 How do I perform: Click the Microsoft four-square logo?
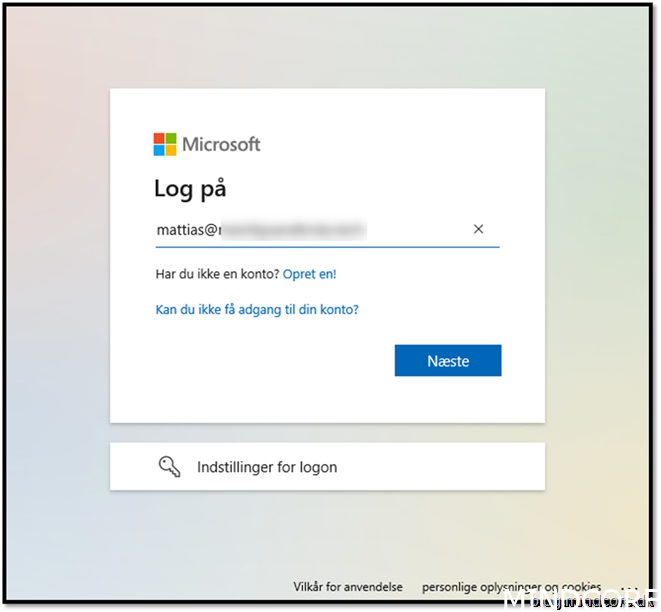tap(165, 144)
